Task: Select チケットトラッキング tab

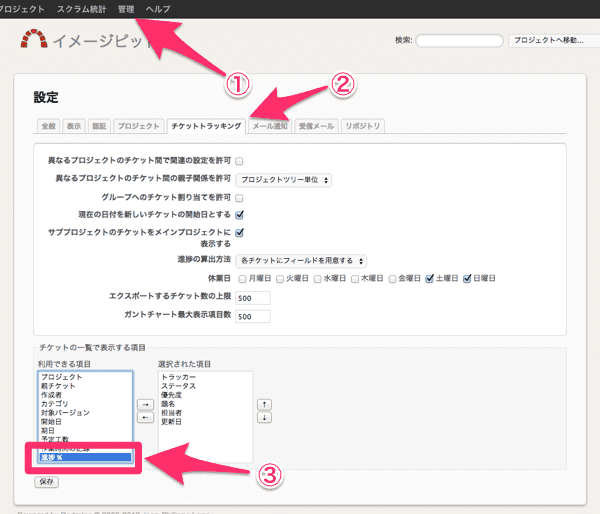Action: [x=206, y=126]
